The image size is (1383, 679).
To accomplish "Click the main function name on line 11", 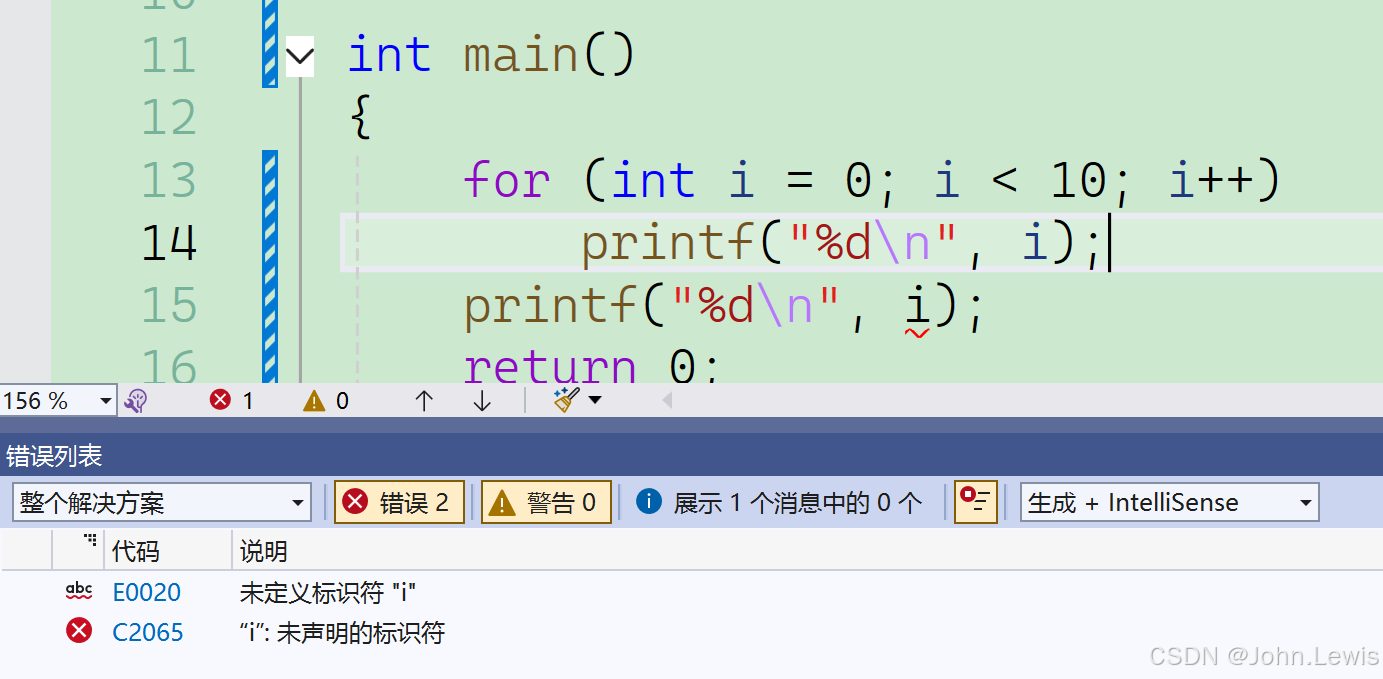I will [x=521, y=55].
